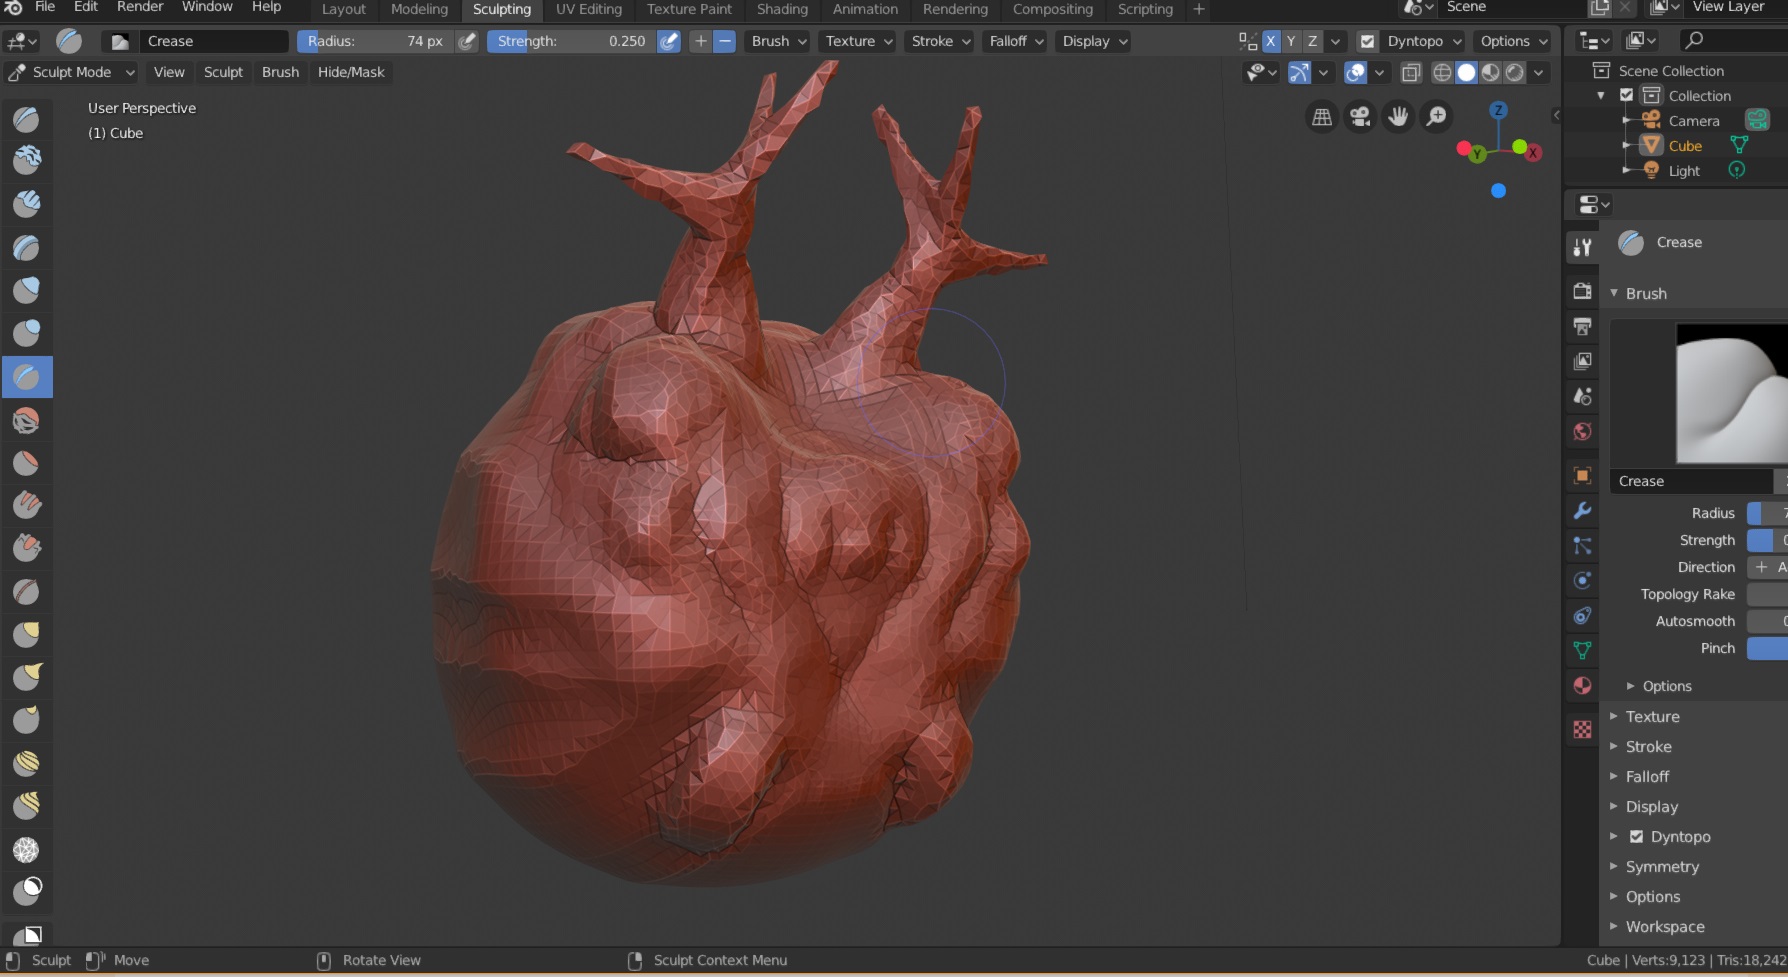This screenshot has height=977, width=1788.
Task: Click the pan view hand gizmo
Action: pyautogui.click(x=1398, y=117)
